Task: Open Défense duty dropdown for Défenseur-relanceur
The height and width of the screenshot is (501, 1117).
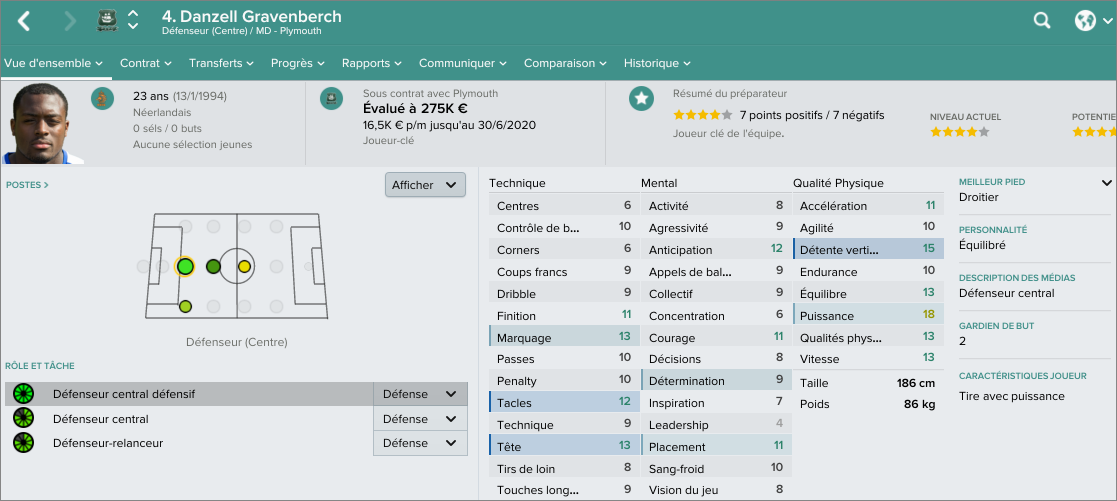Action: (420, 443)
